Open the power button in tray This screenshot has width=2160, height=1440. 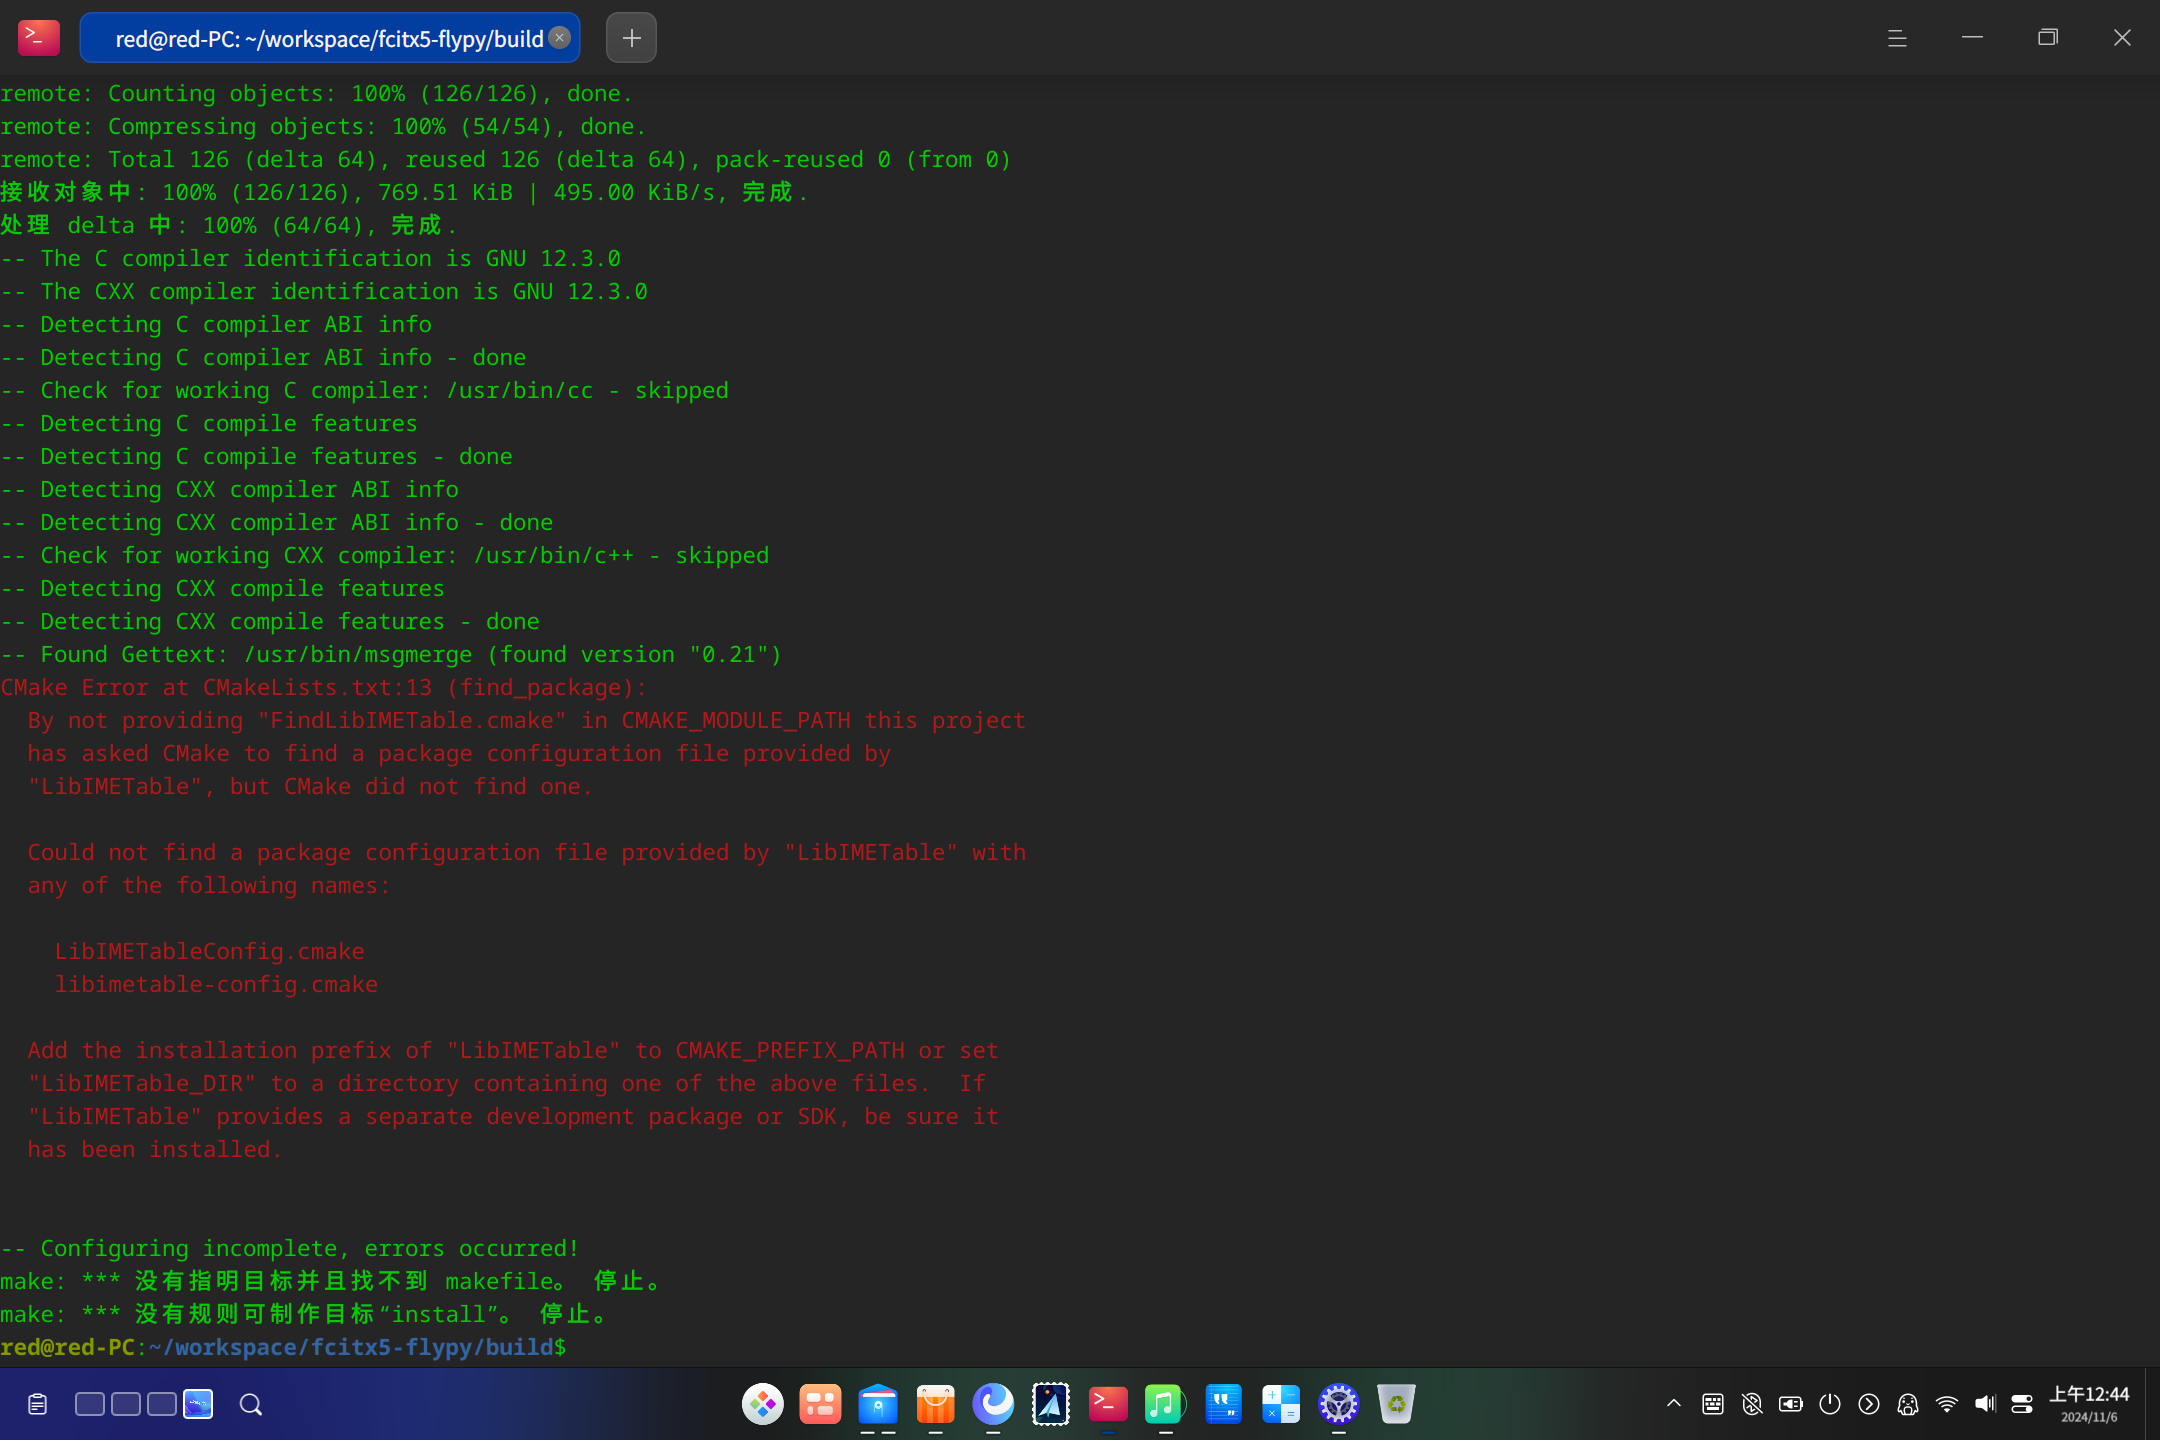(x=1830, y=1404)
